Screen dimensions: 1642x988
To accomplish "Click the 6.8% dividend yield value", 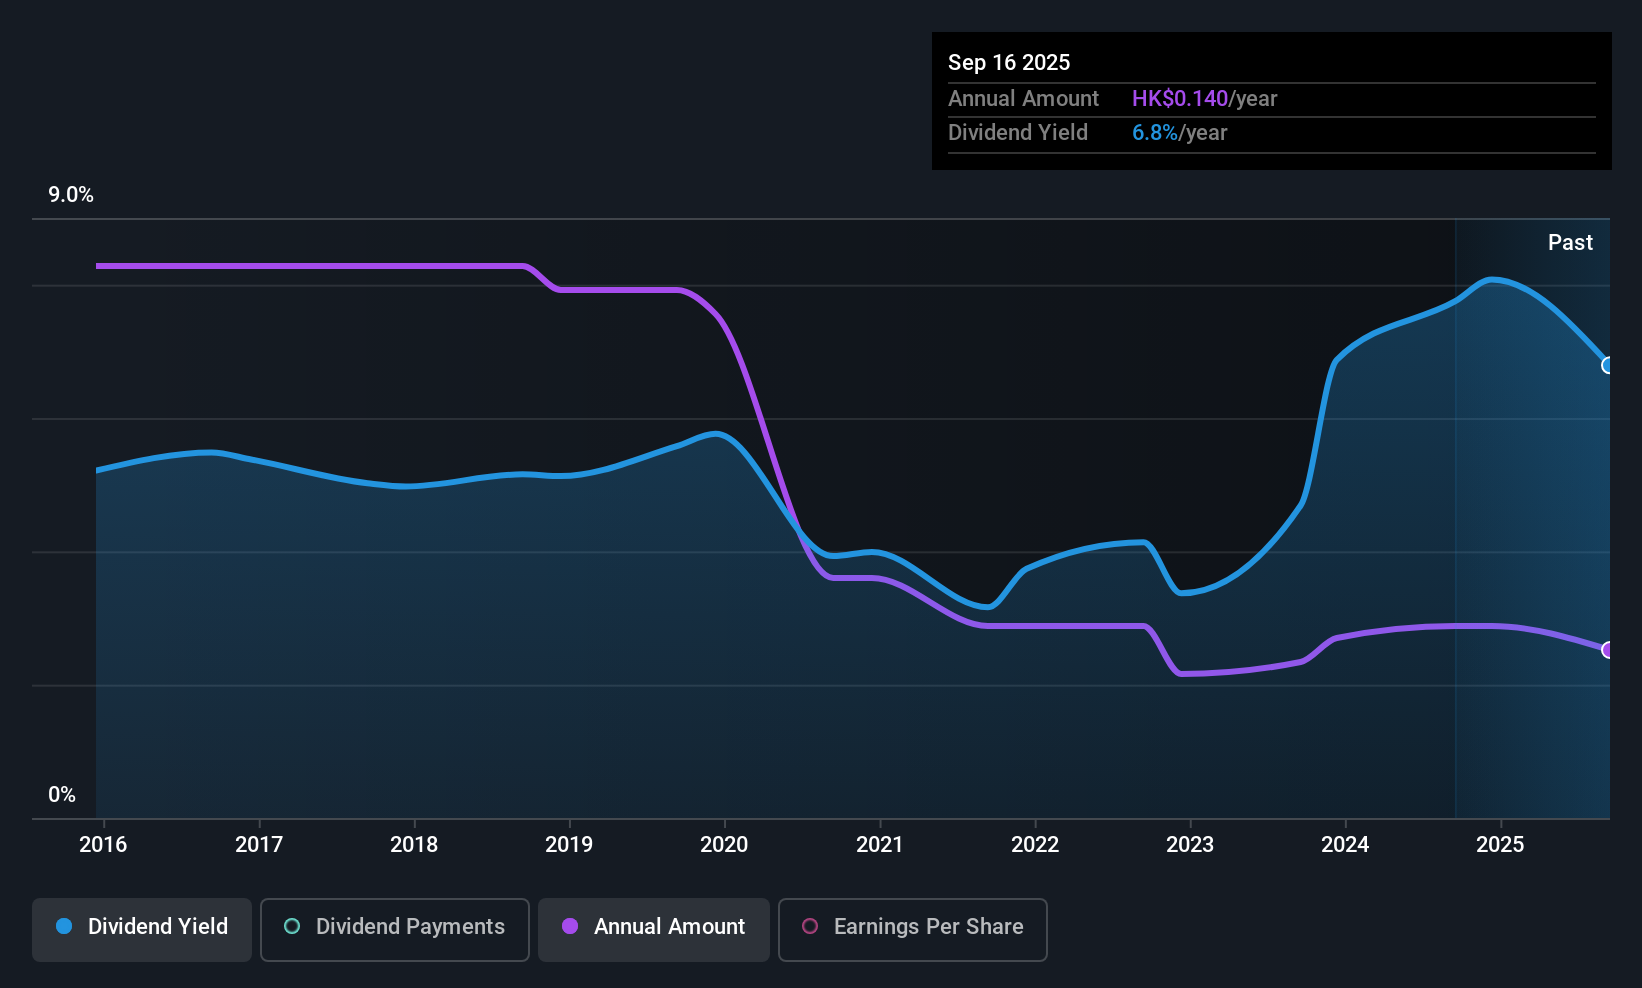I will [1155, 133].
